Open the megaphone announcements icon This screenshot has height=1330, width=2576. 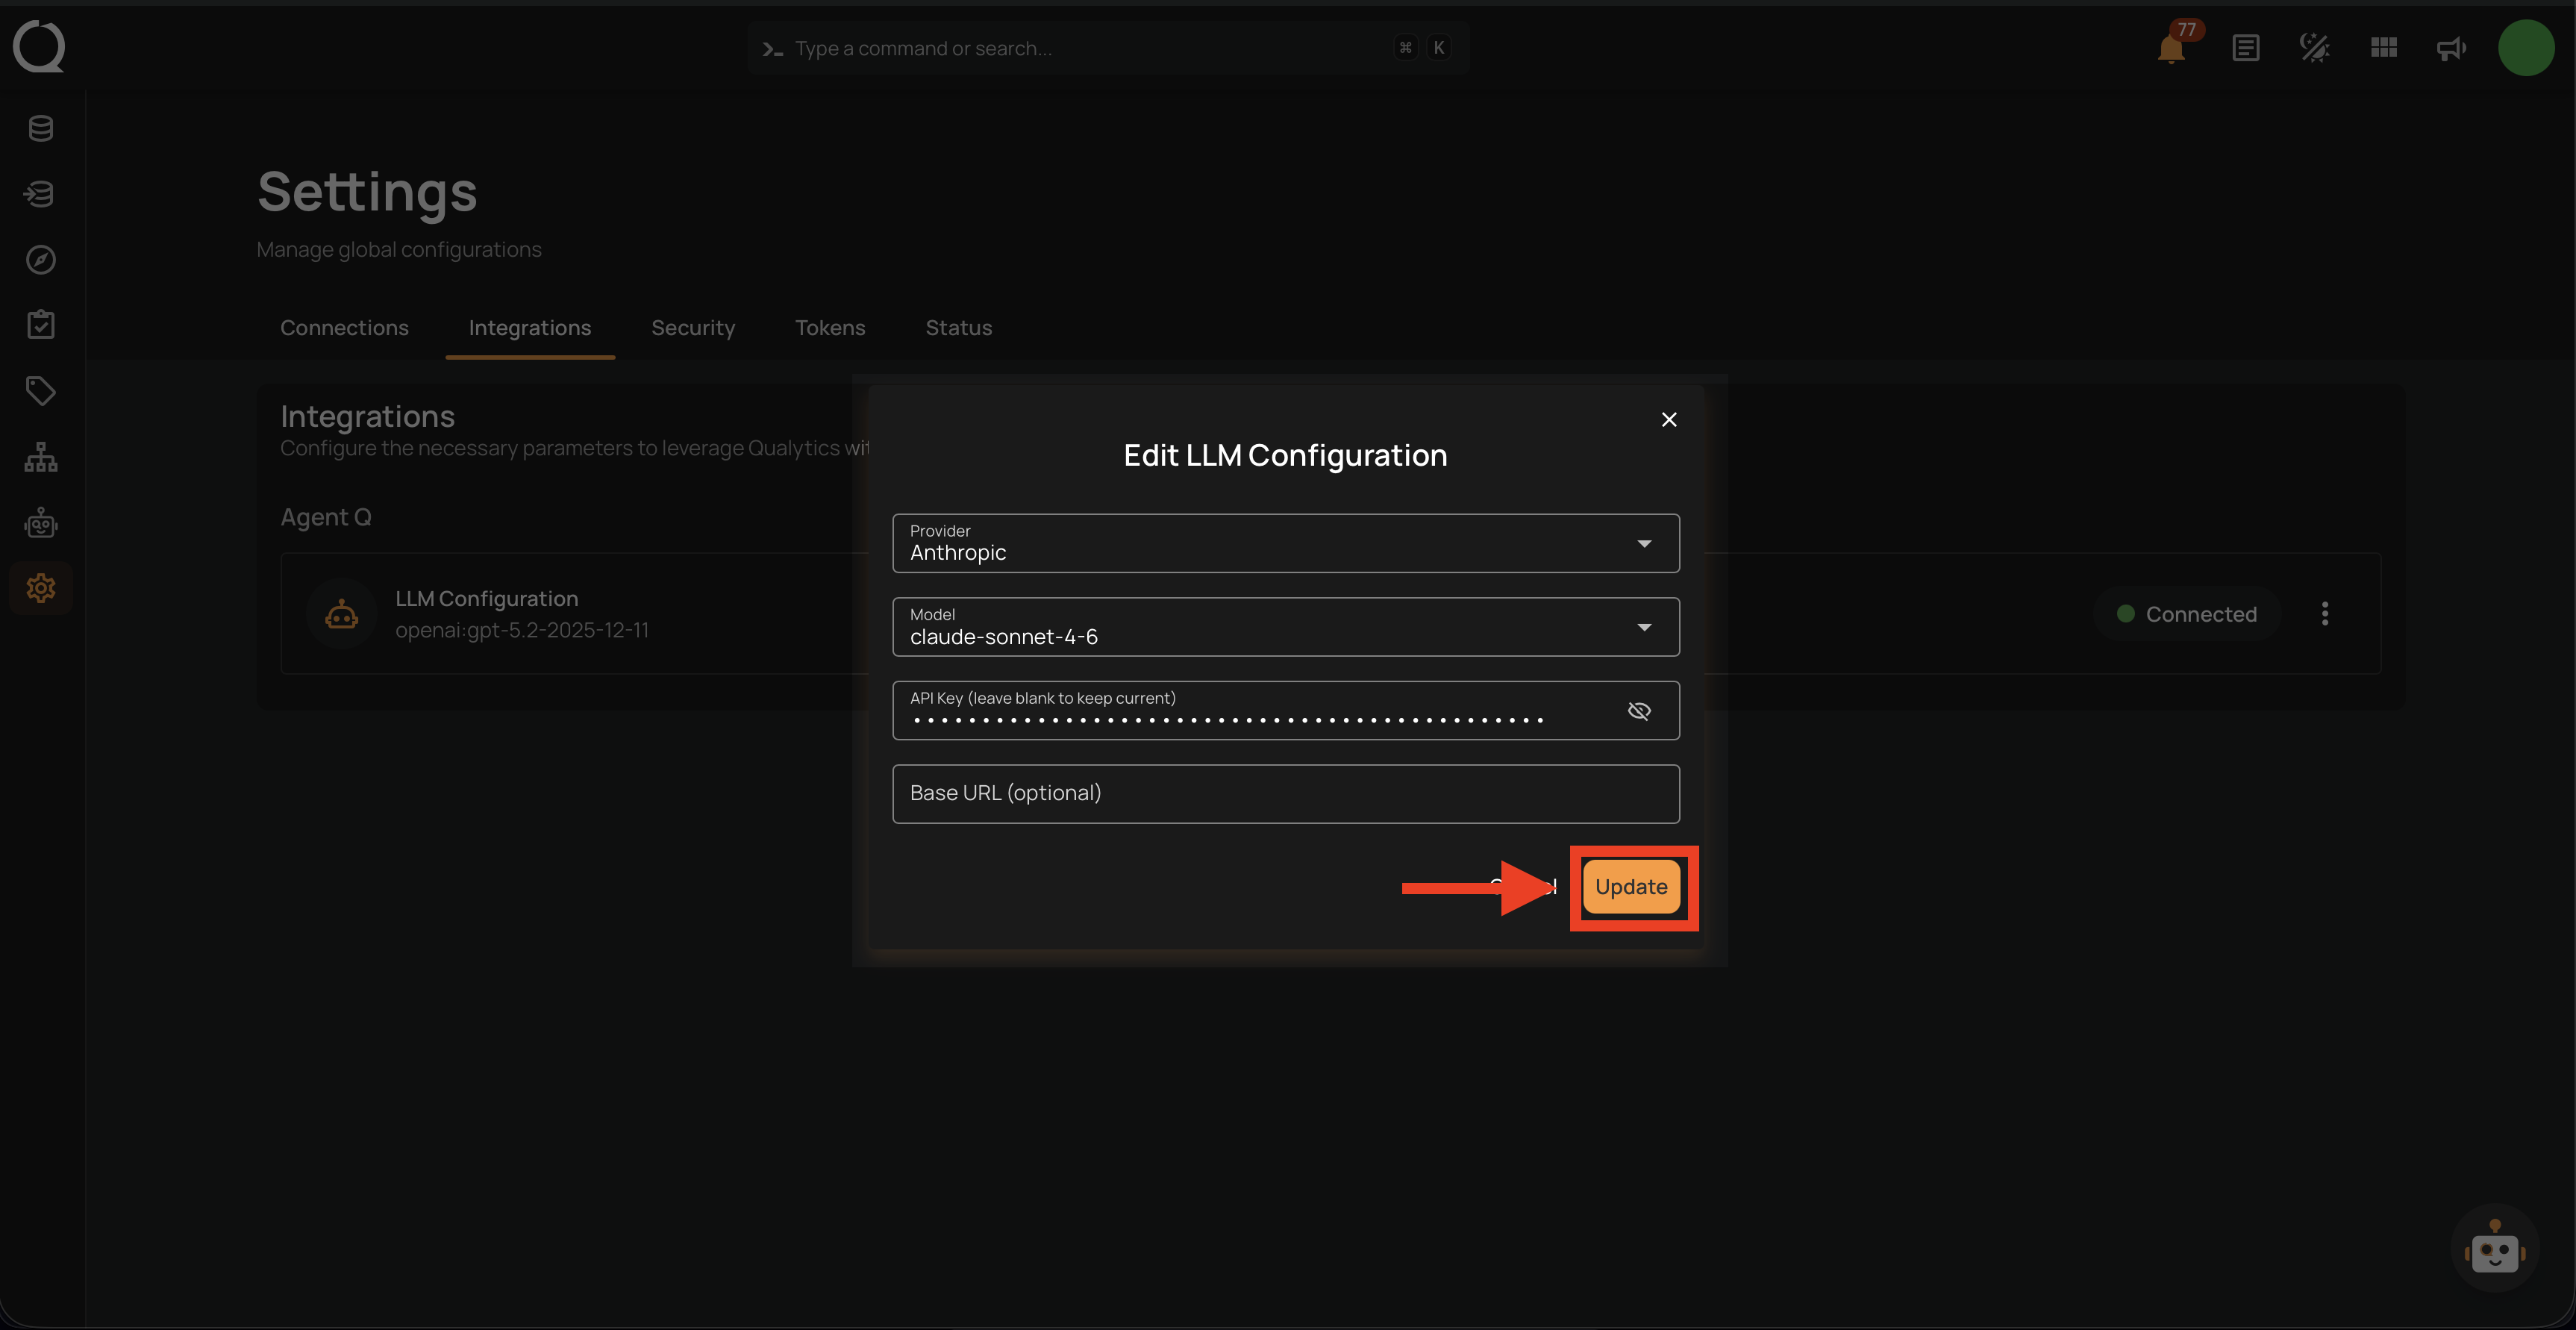[x=2450, y=48]
